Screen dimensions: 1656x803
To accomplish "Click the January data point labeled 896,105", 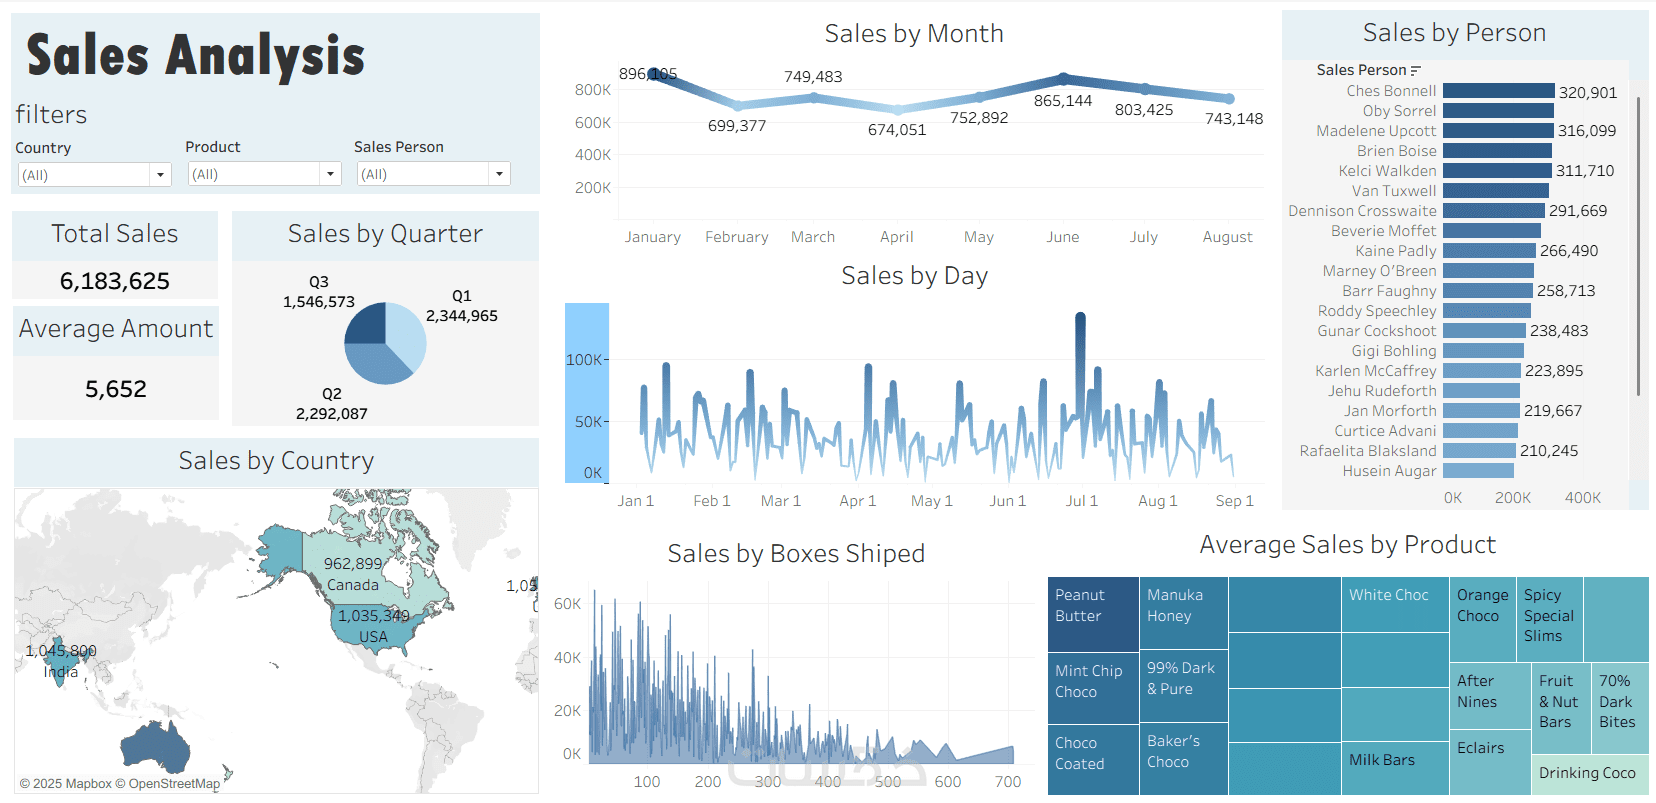I will (654, 74).
